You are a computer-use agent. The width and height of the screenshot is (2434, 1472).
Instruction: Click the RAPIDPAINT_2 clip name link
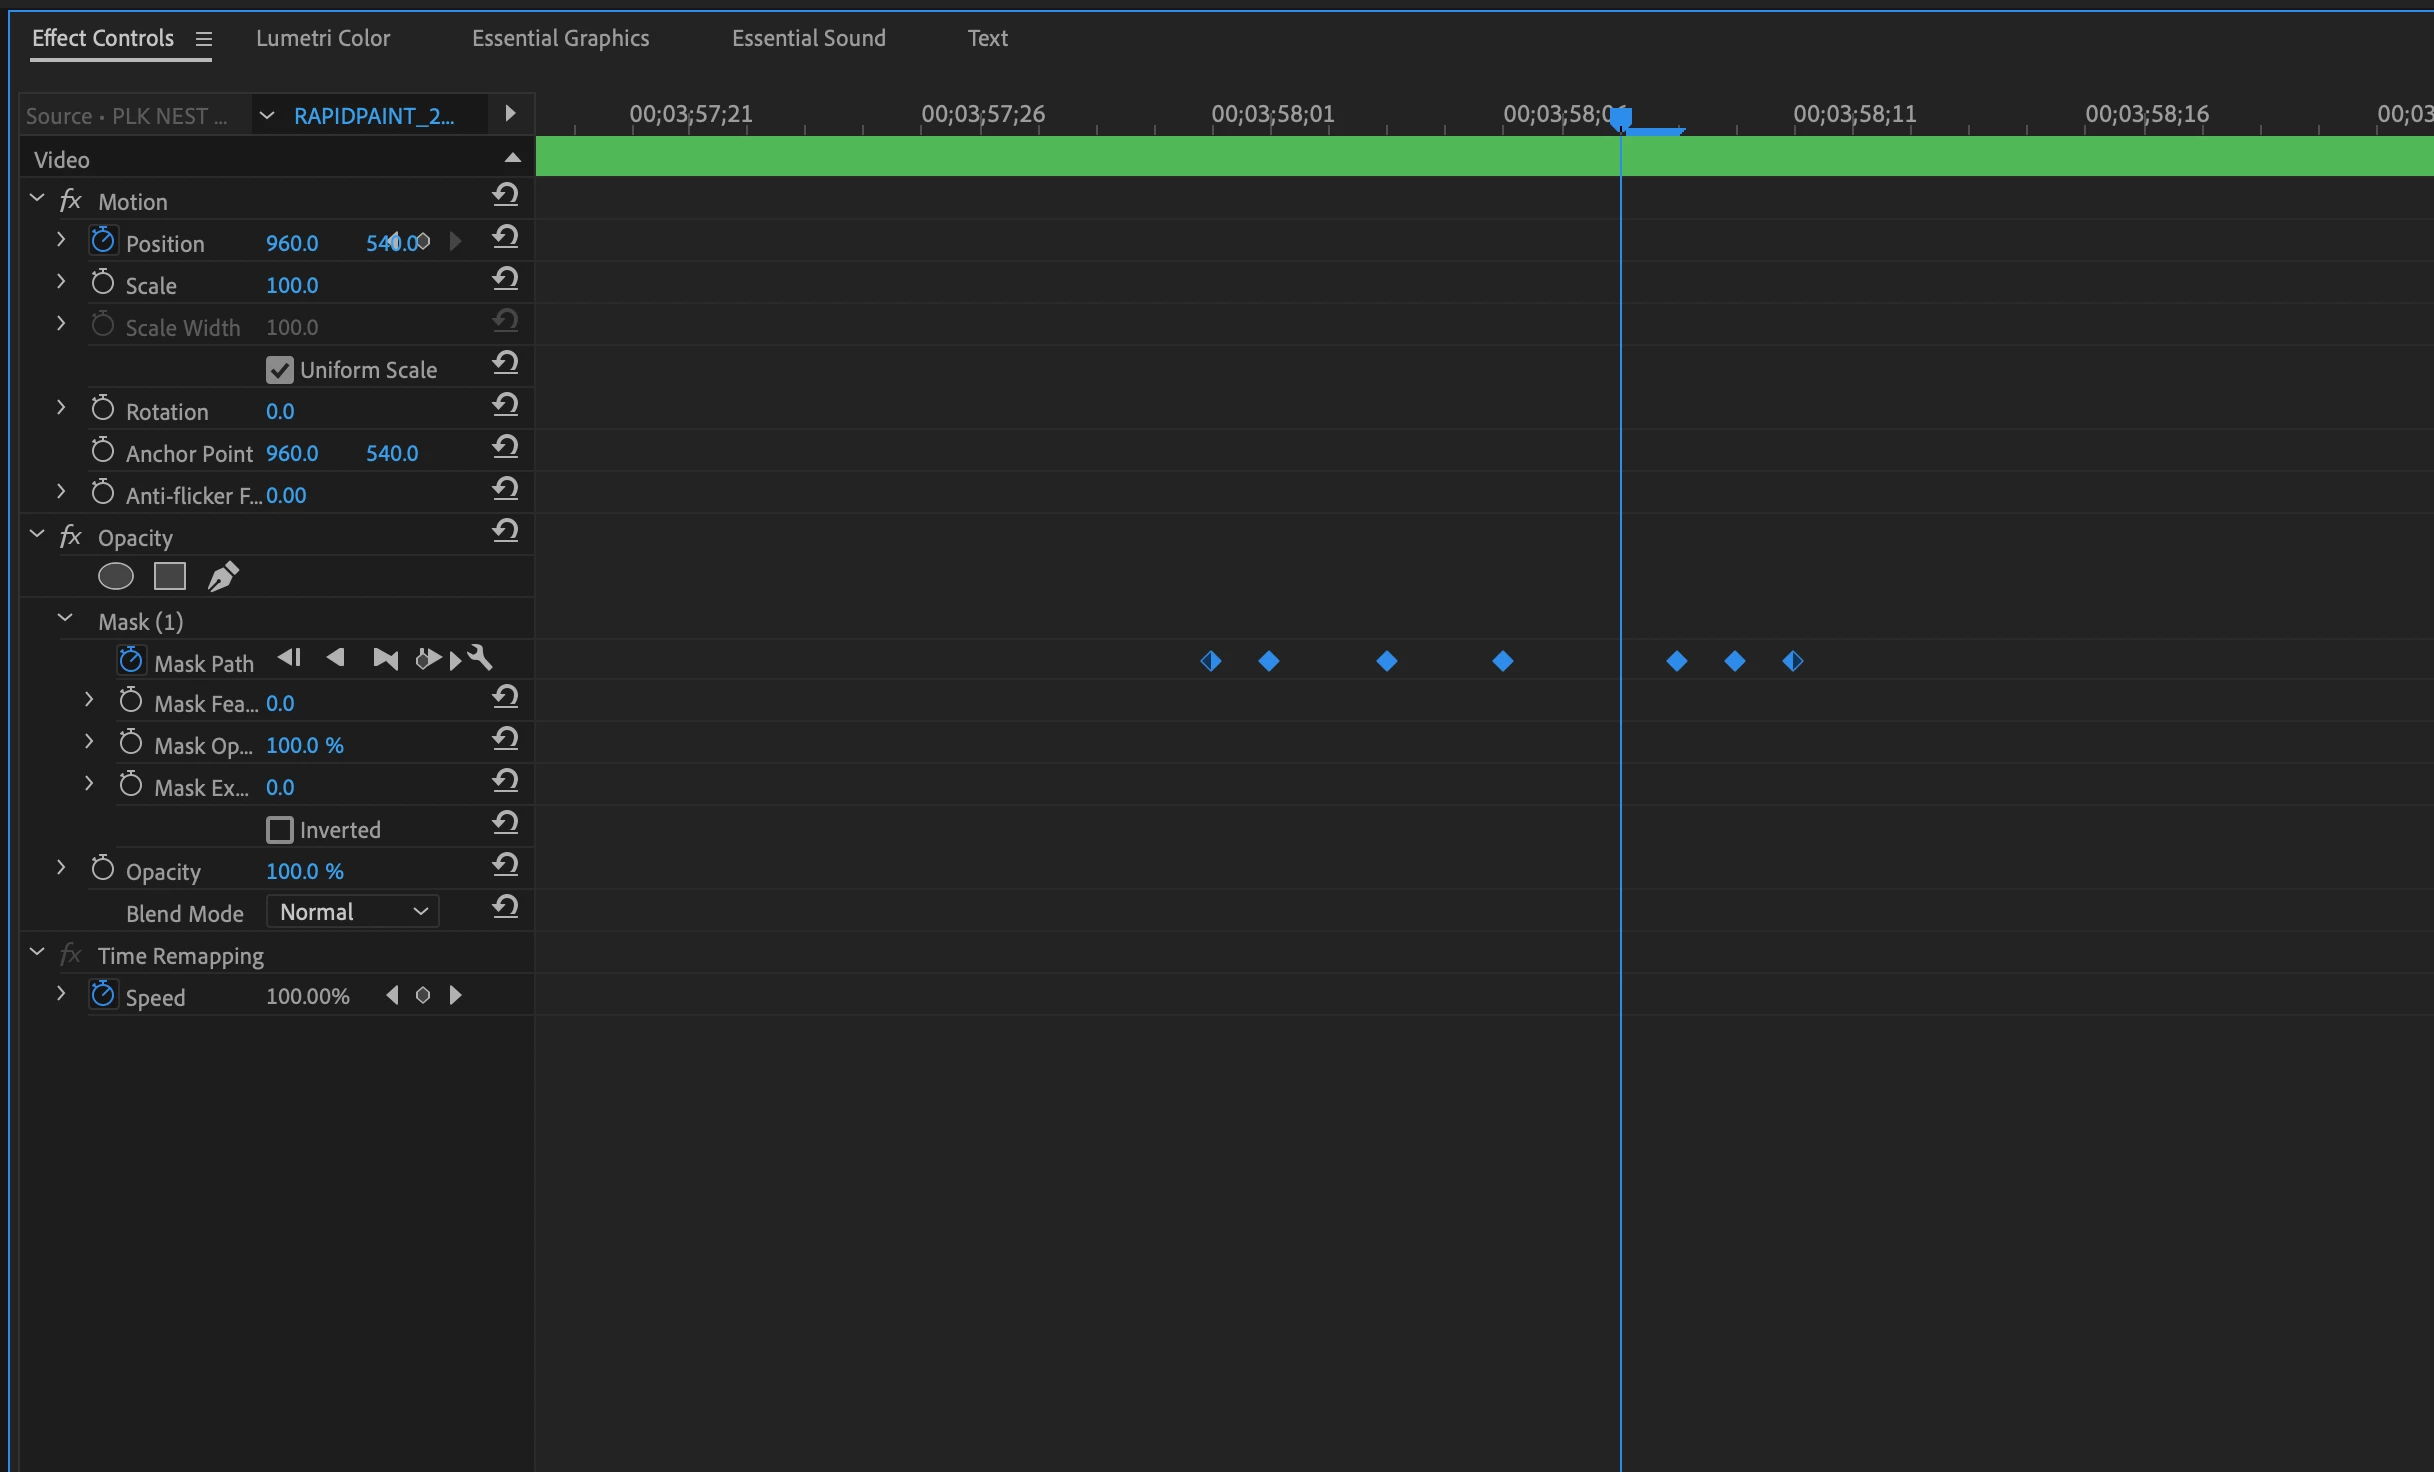374,116
